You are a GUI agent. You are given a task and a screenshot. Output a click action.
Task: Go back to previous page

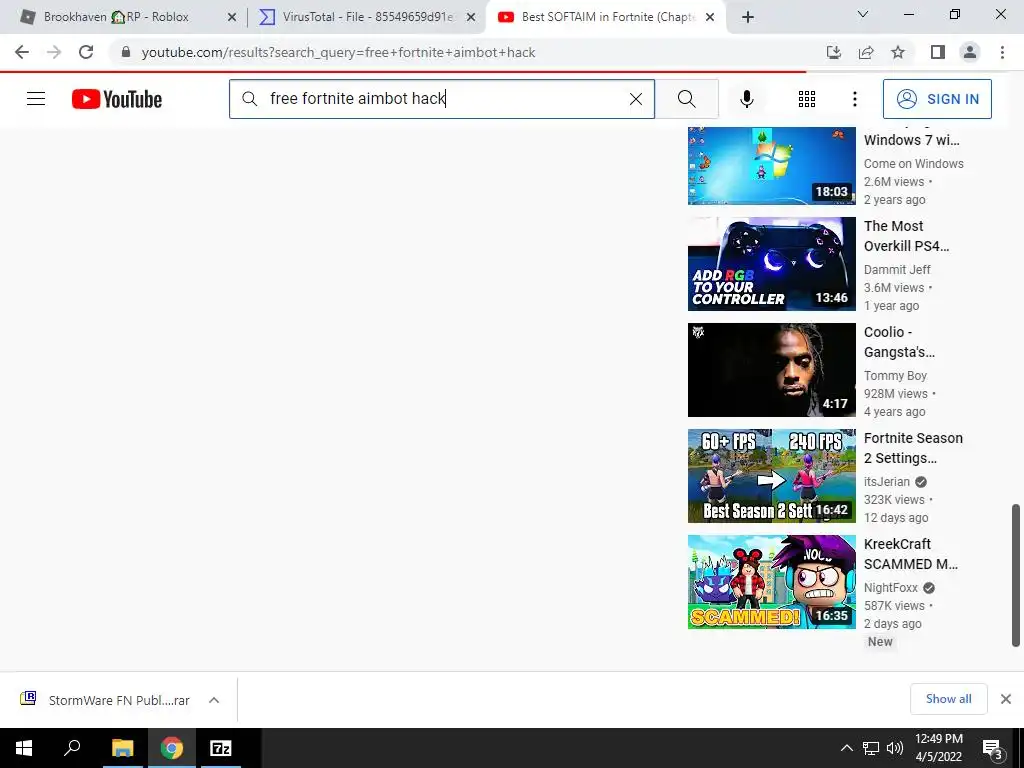[22, 52]
